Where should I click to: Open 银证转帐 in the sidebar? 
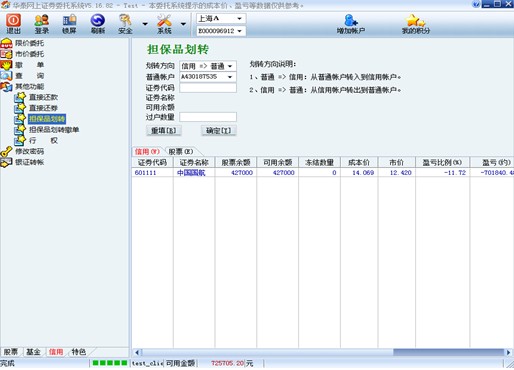tap(30, 162)
